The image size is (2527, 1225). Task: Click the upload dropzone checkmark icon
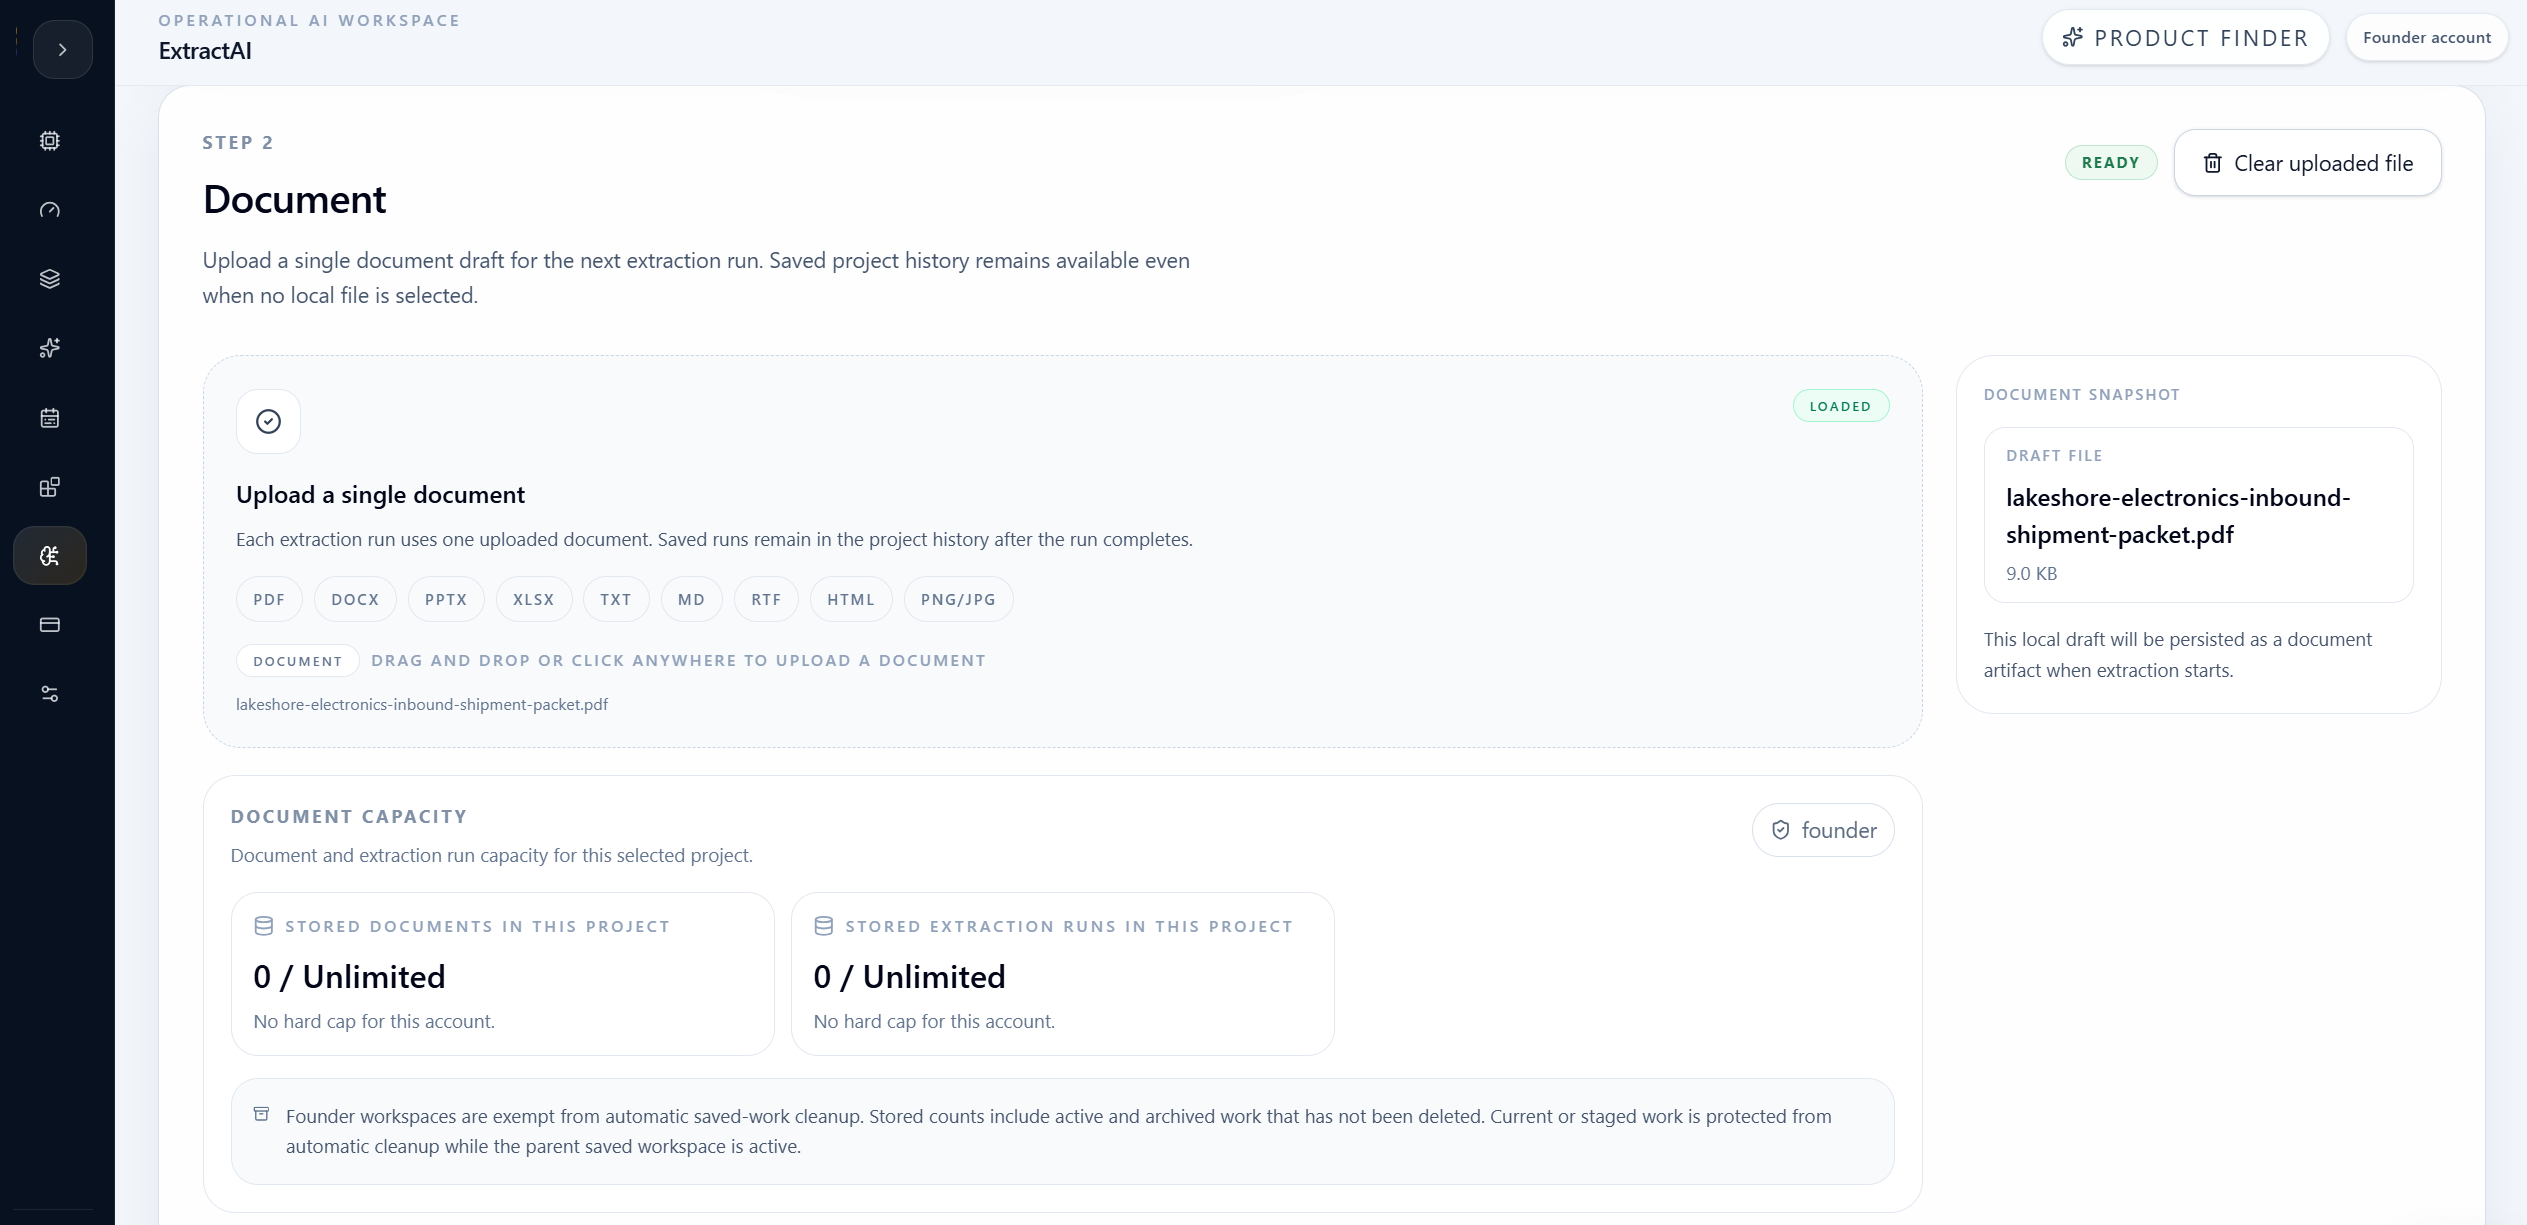coord(268,422)
